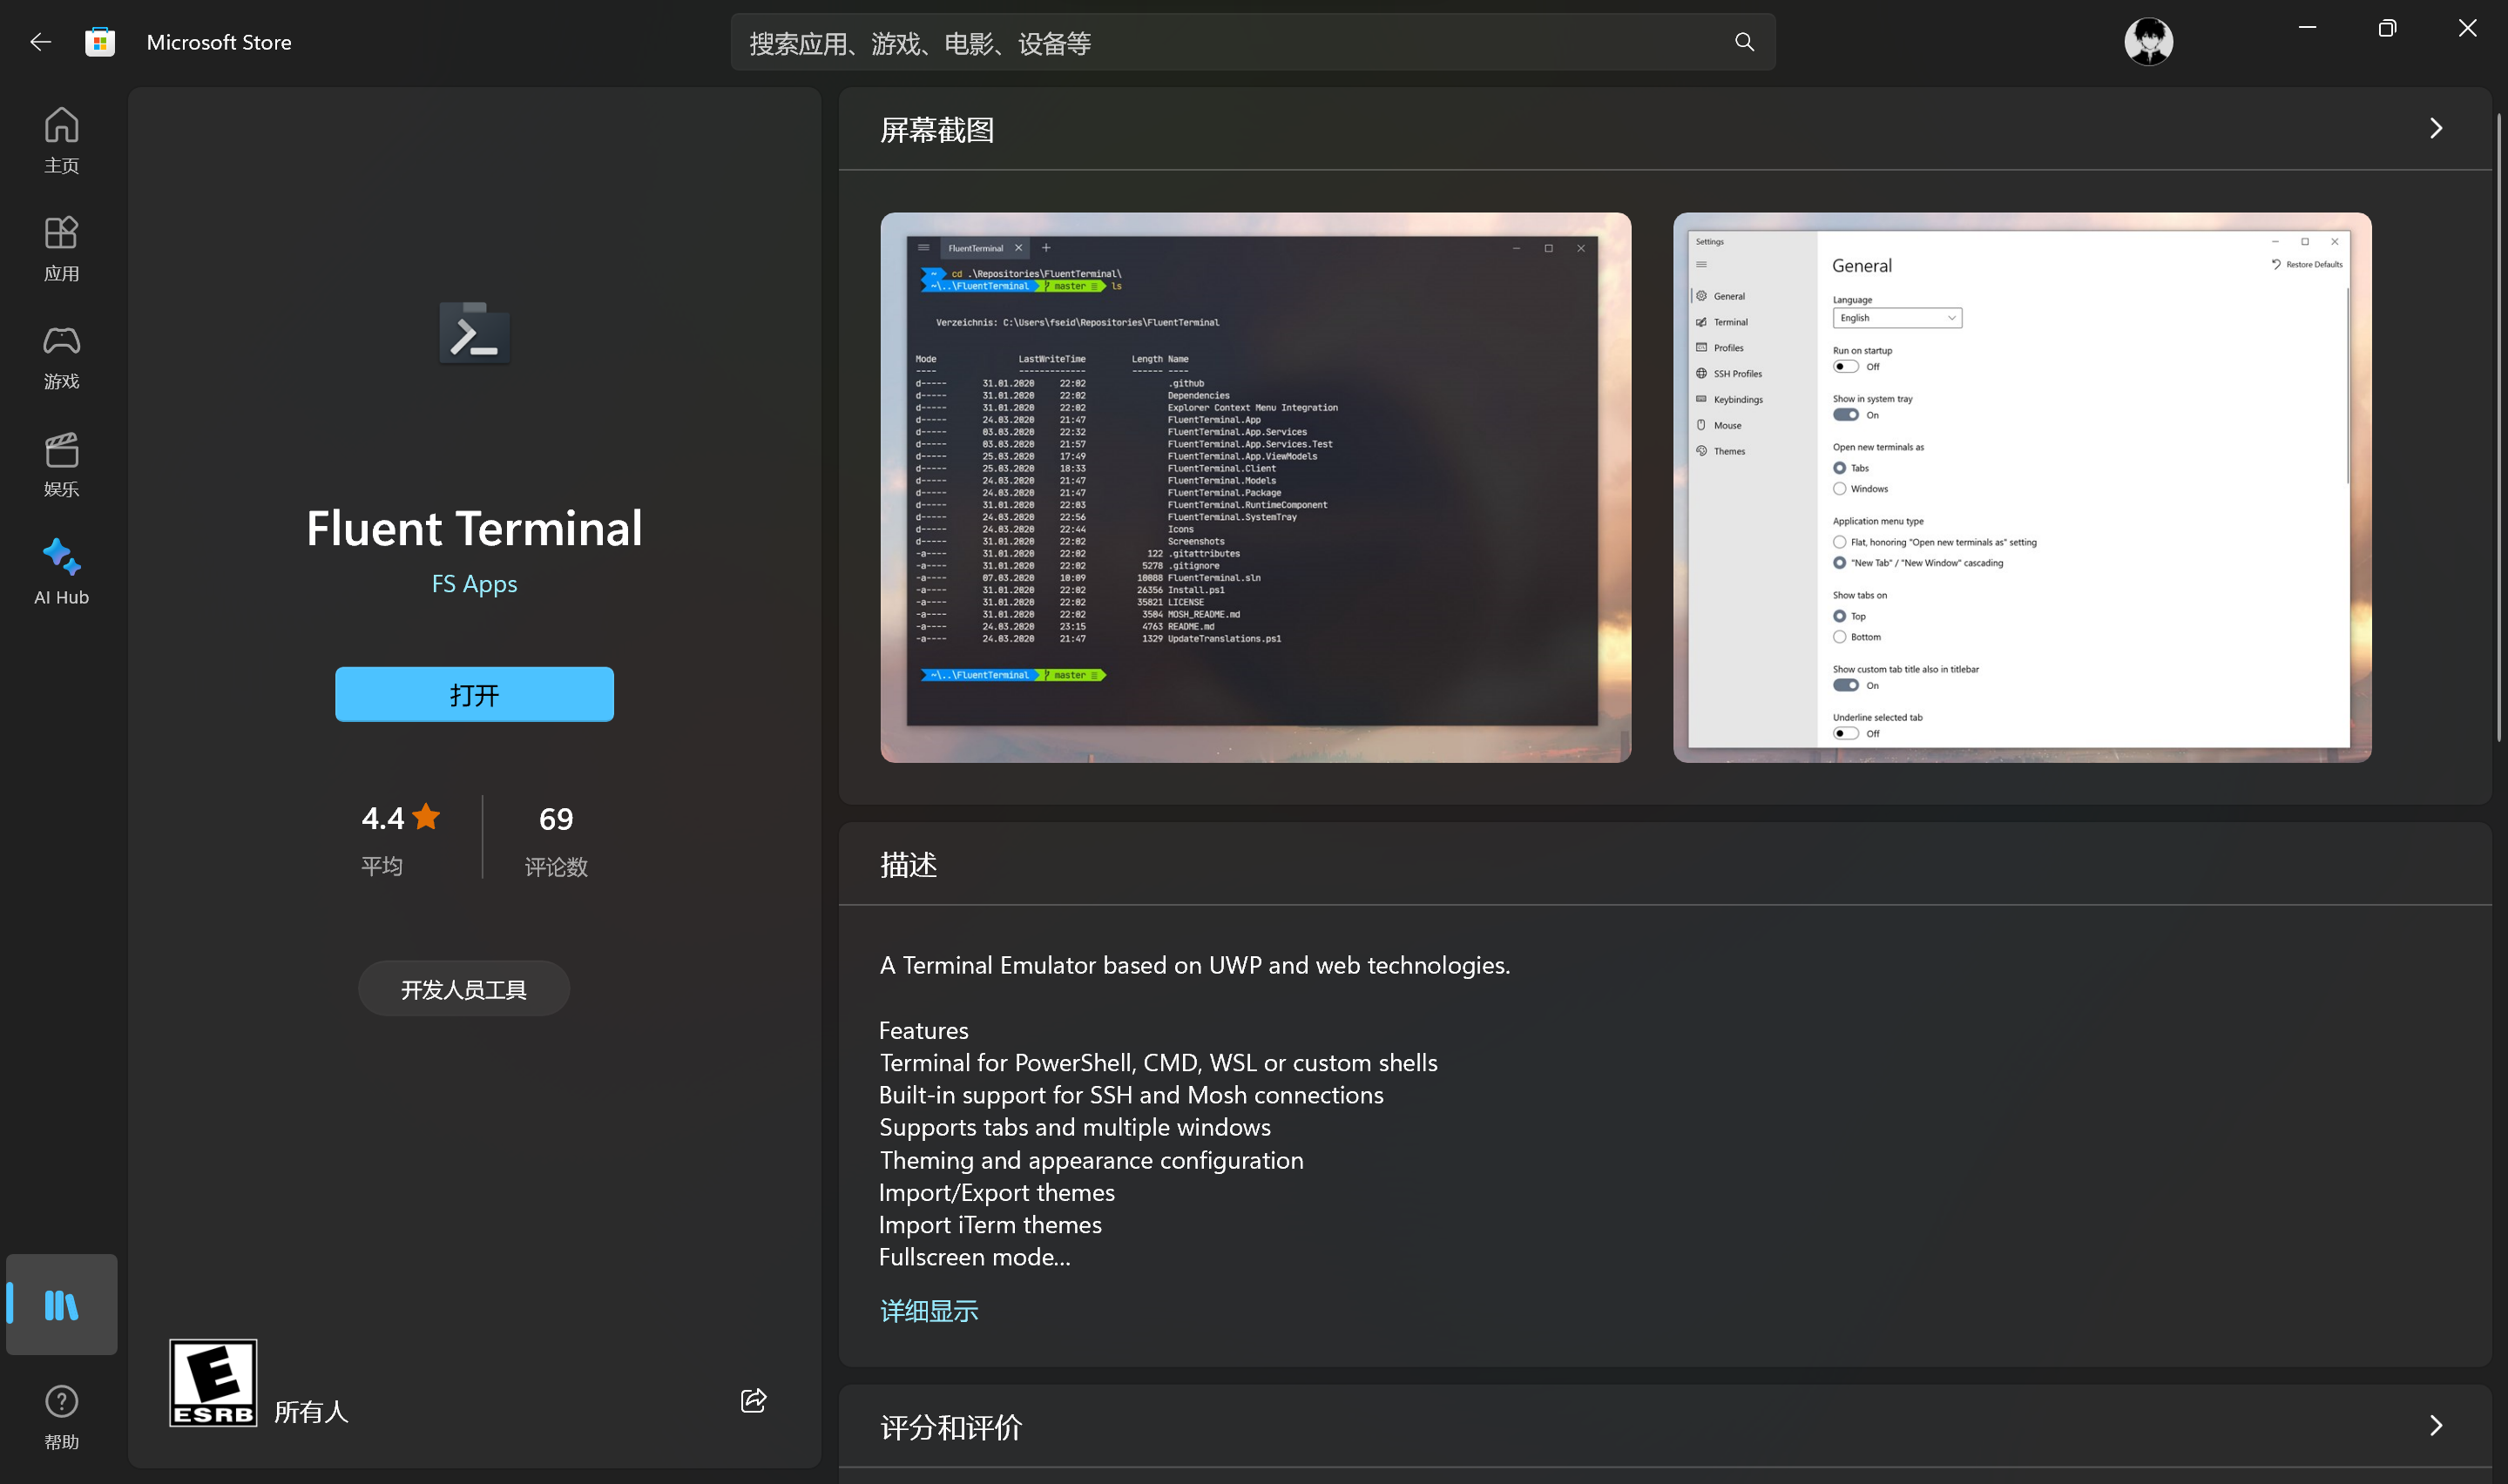Open the user profile avatar

(x=2148, y=42)
